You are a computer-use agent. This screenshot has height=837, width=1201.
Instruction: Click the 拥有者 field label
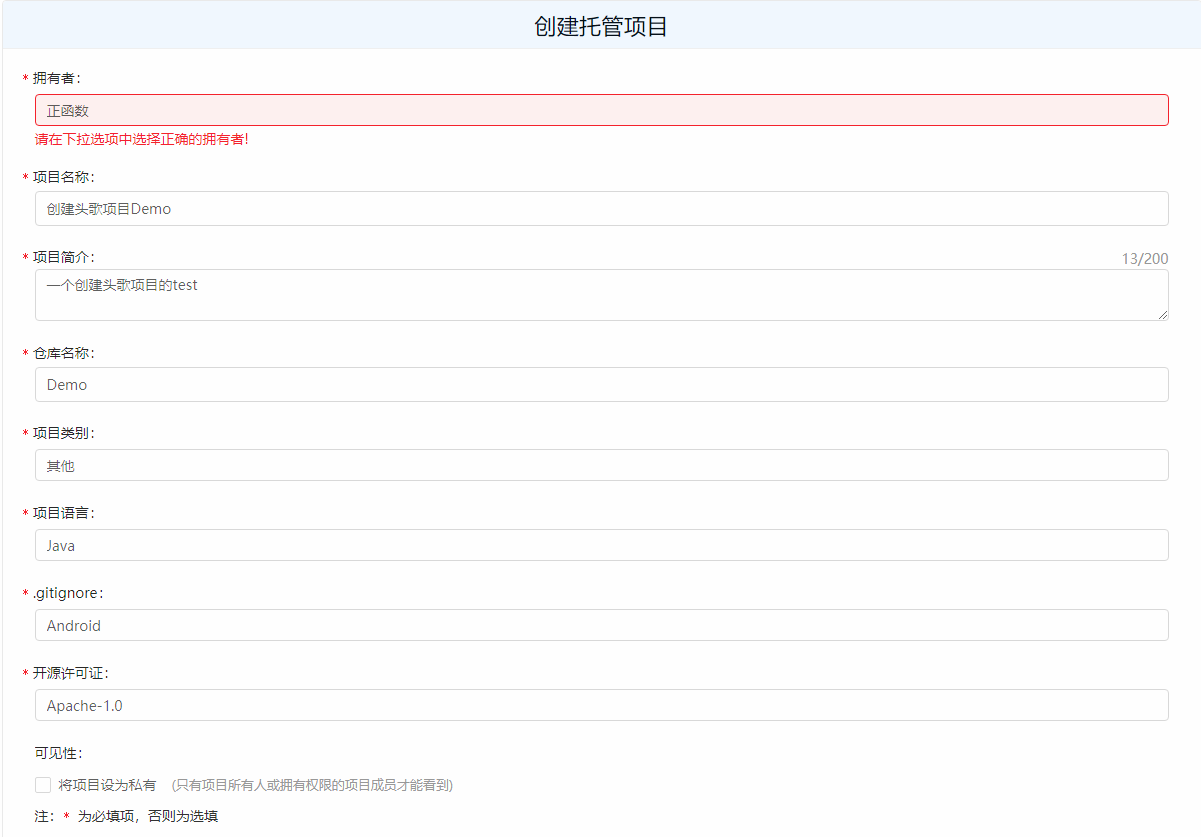click(x=57, y=78)
